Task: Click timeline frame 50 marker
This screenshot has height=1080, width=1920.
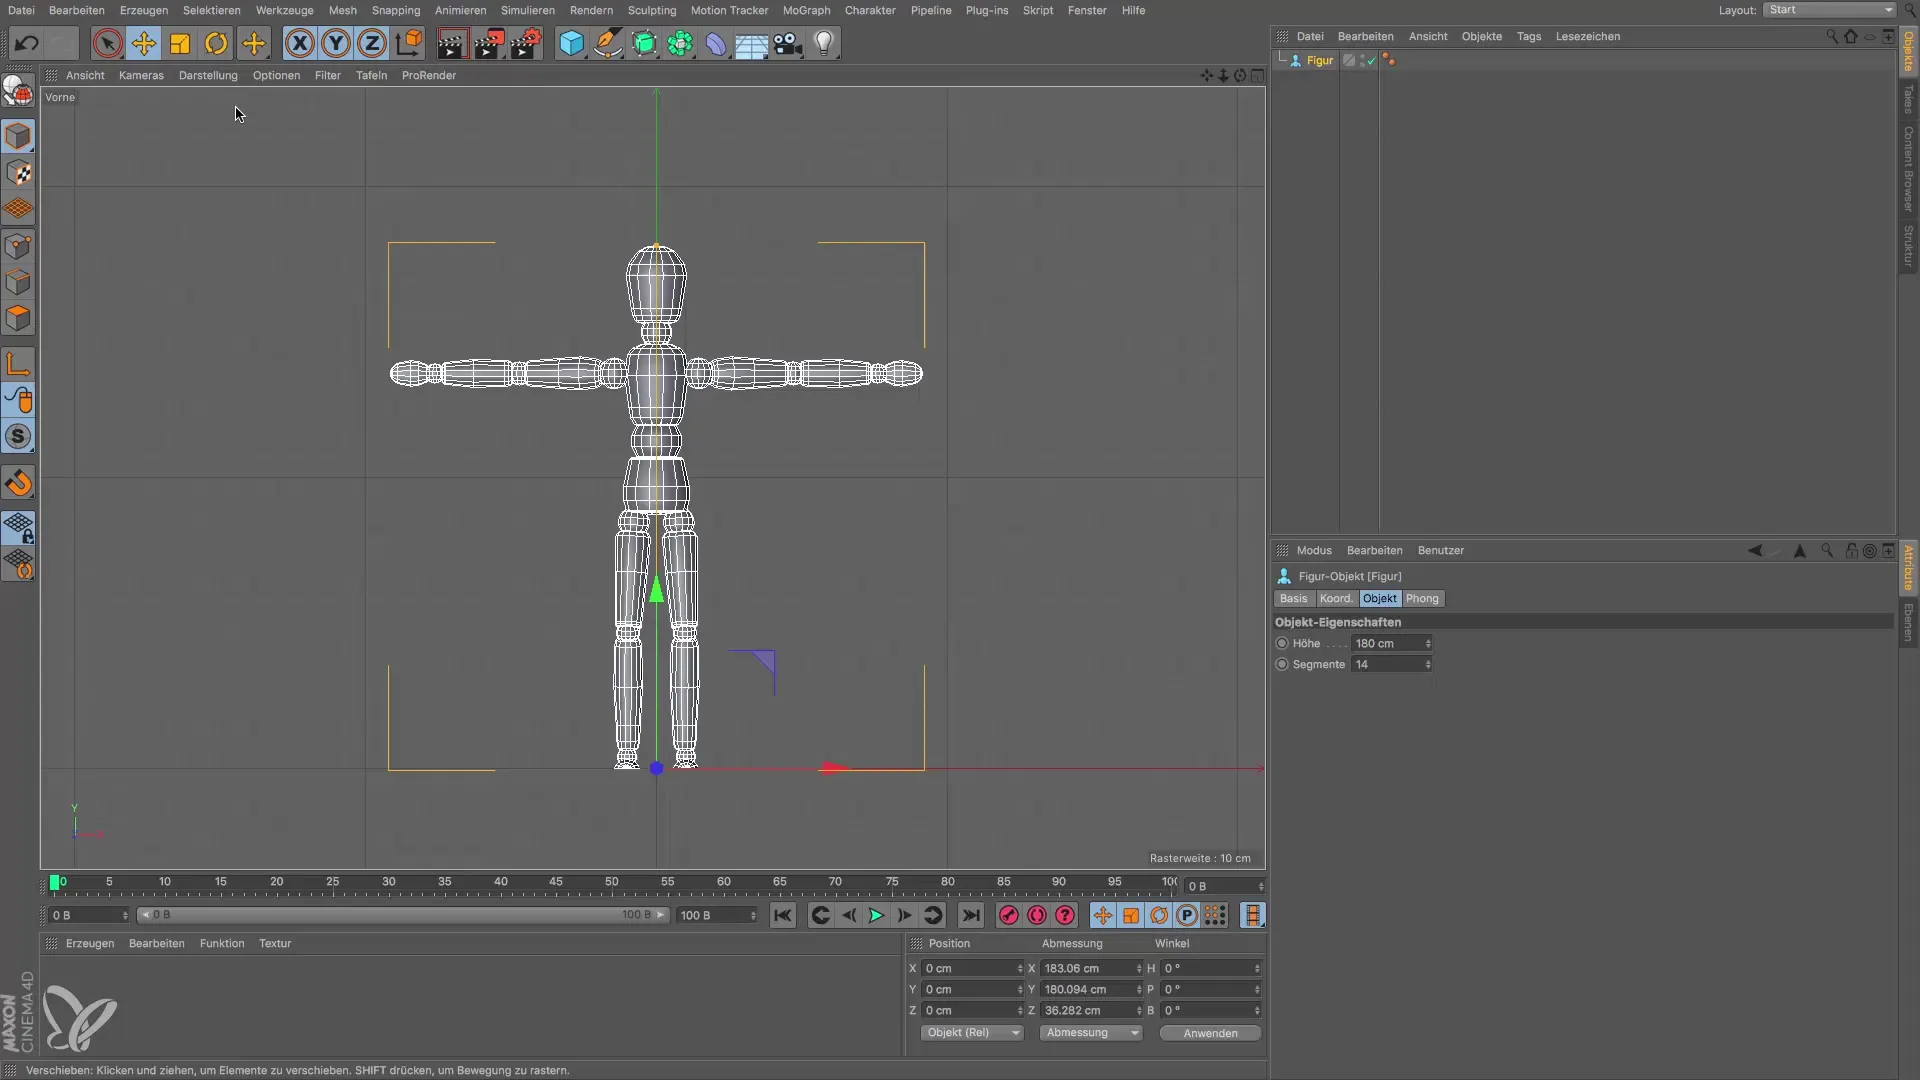Action: coord(612,883)
